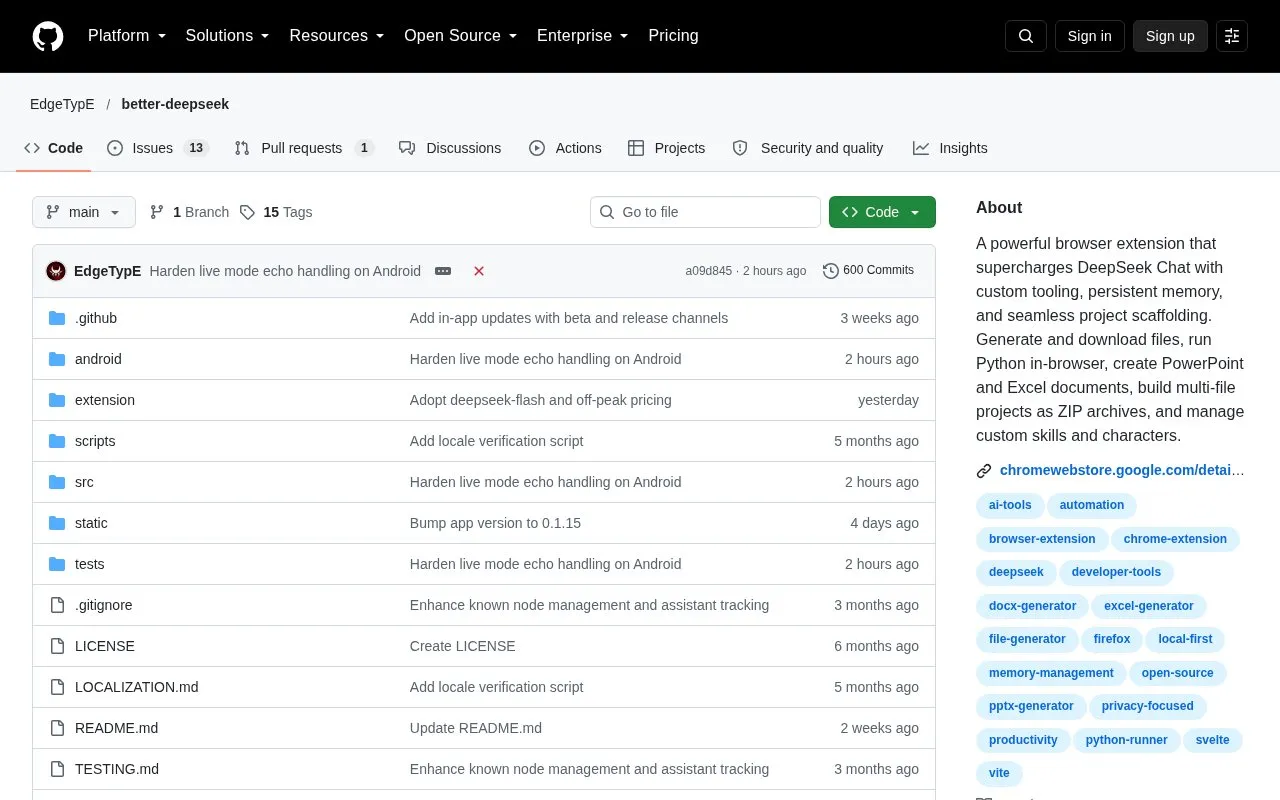This screenshot has height=800, width=1280.
Task: Switch to the Issues tab
Action: point(158,148)
